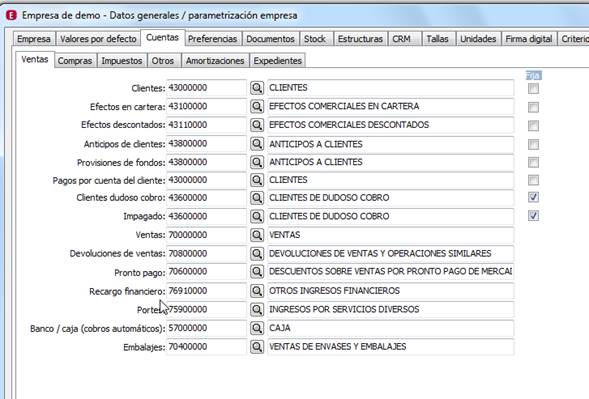The image size is (589, 399).
Task: Uncheck the Impagado row checkbox
Action: coord(533,216)
